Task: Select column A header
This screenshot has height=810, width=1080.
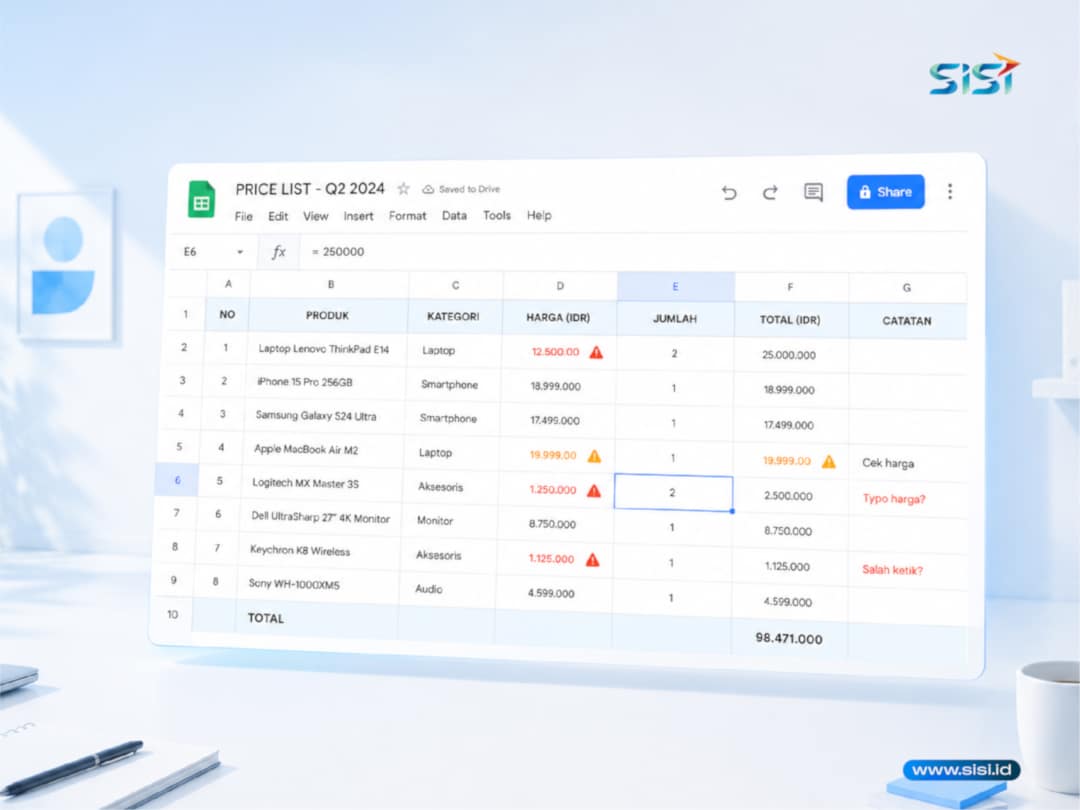Action: [228, 284]
